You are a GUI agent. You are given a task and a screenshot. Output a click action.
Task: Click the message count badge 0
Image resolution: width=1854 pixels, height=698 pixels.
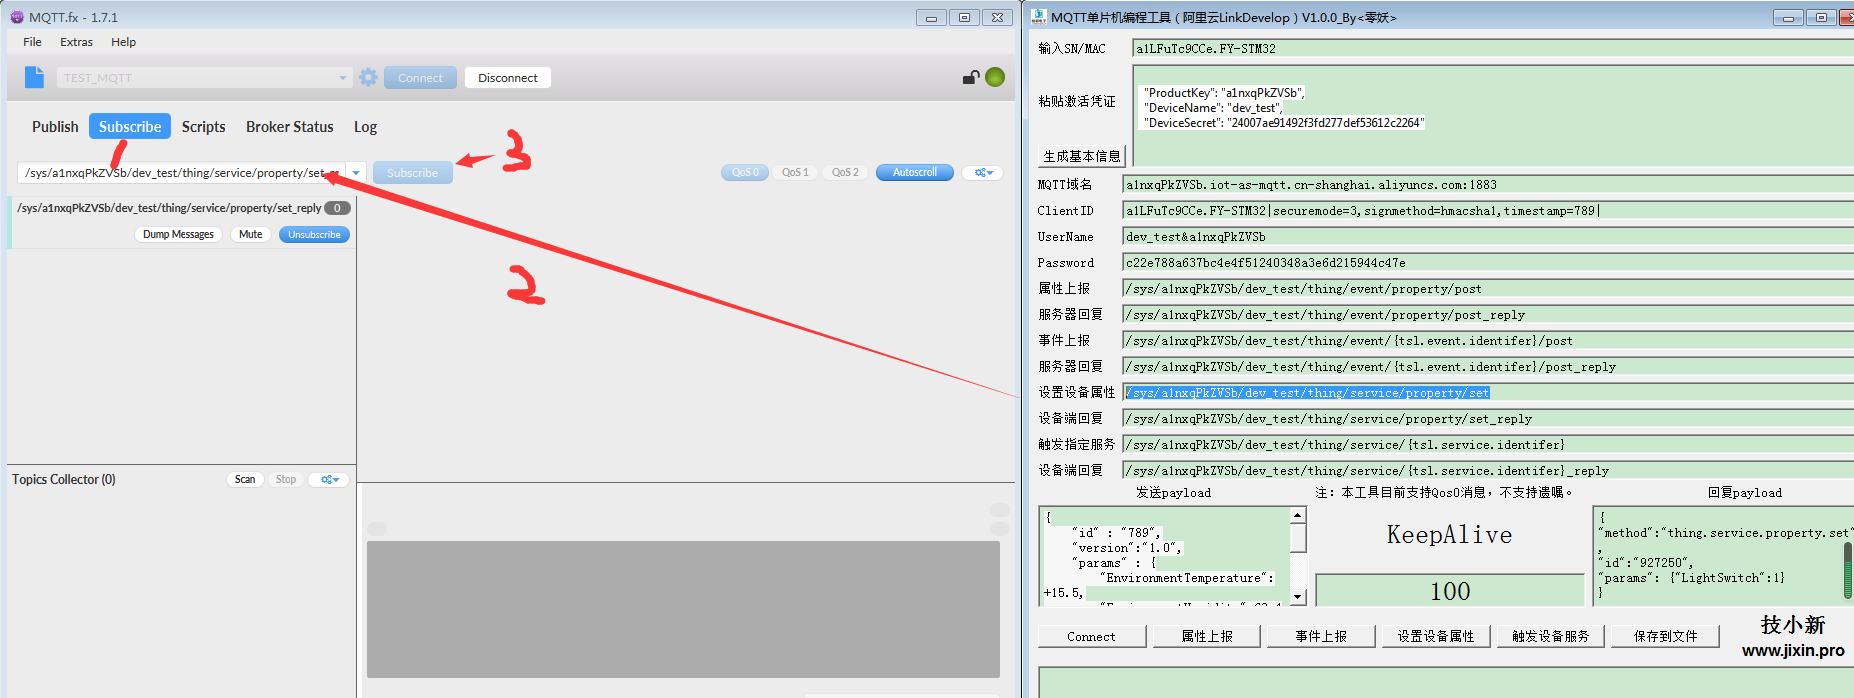pyautogui.click(x=337, y=208)
